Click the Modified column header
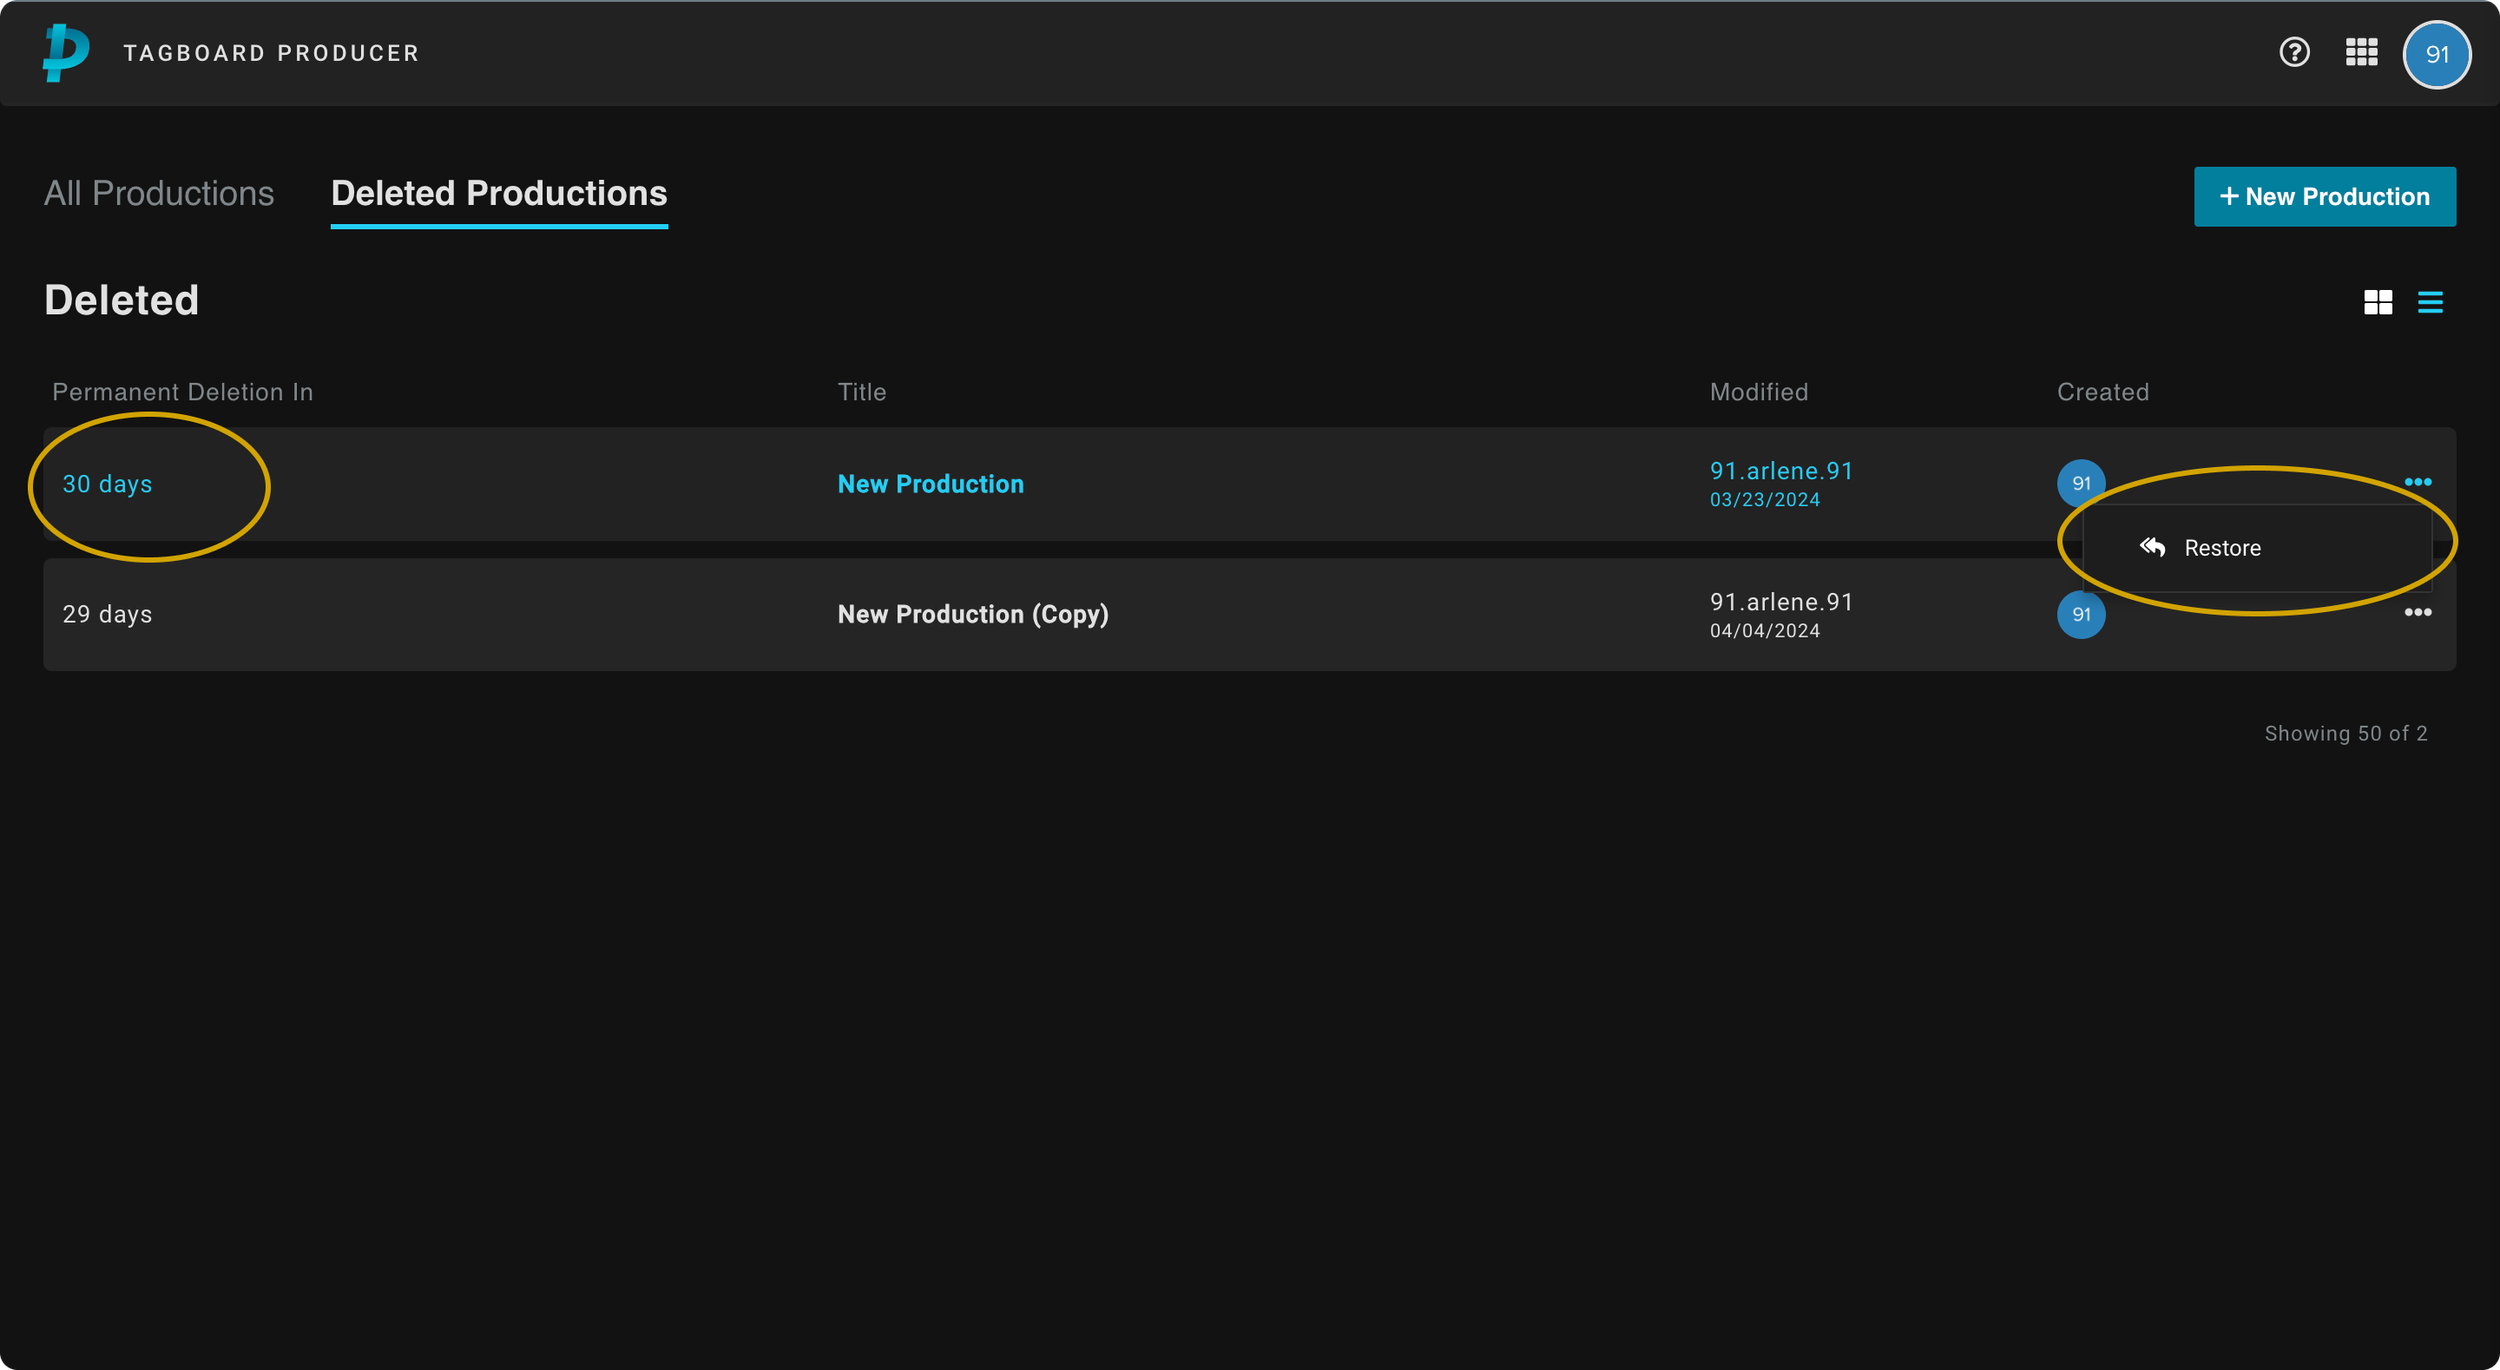Image resolution: width=2500 pixels, height=1370 pixels. point(1759,392)
